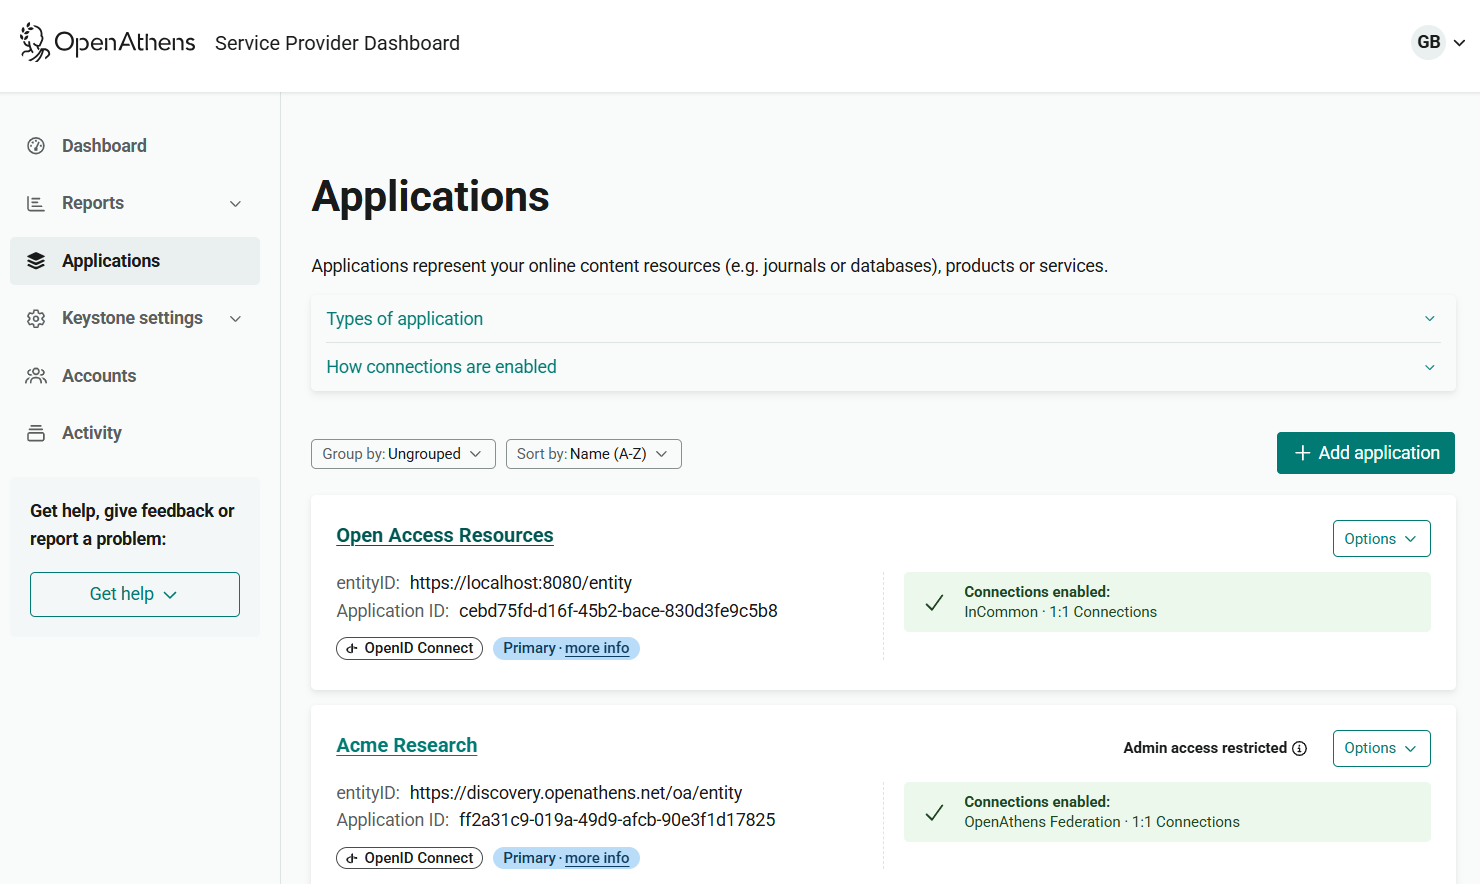Click more info link under Acme Research

click(x=597, y=858)
